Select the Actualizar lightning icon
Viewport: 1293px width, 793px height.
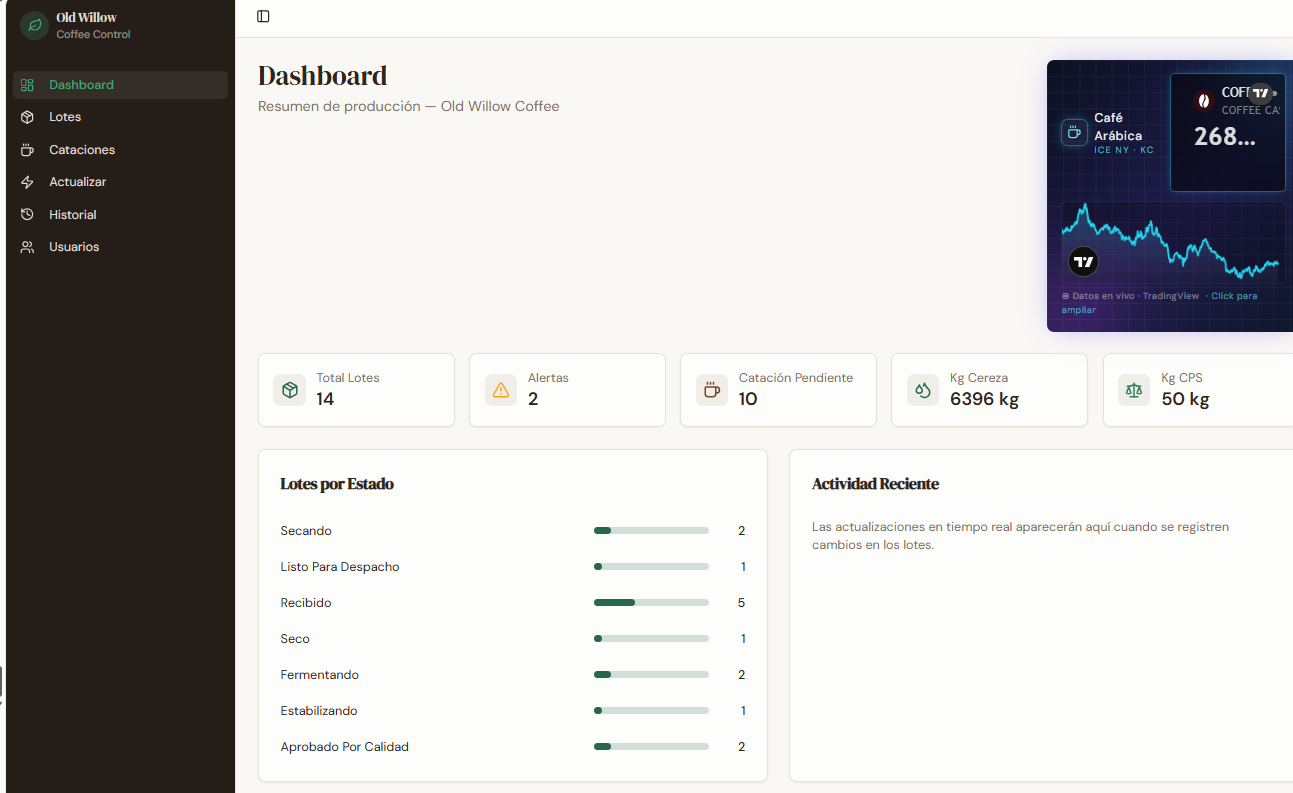(28, 182)
